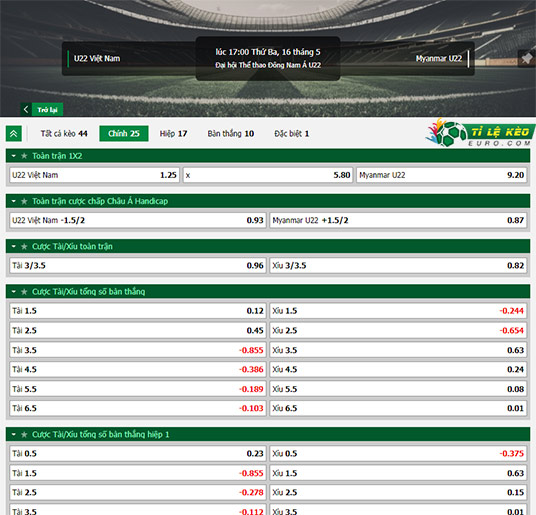Choose Tài 2.5 odds 0.45

click(x=138, y=330)
